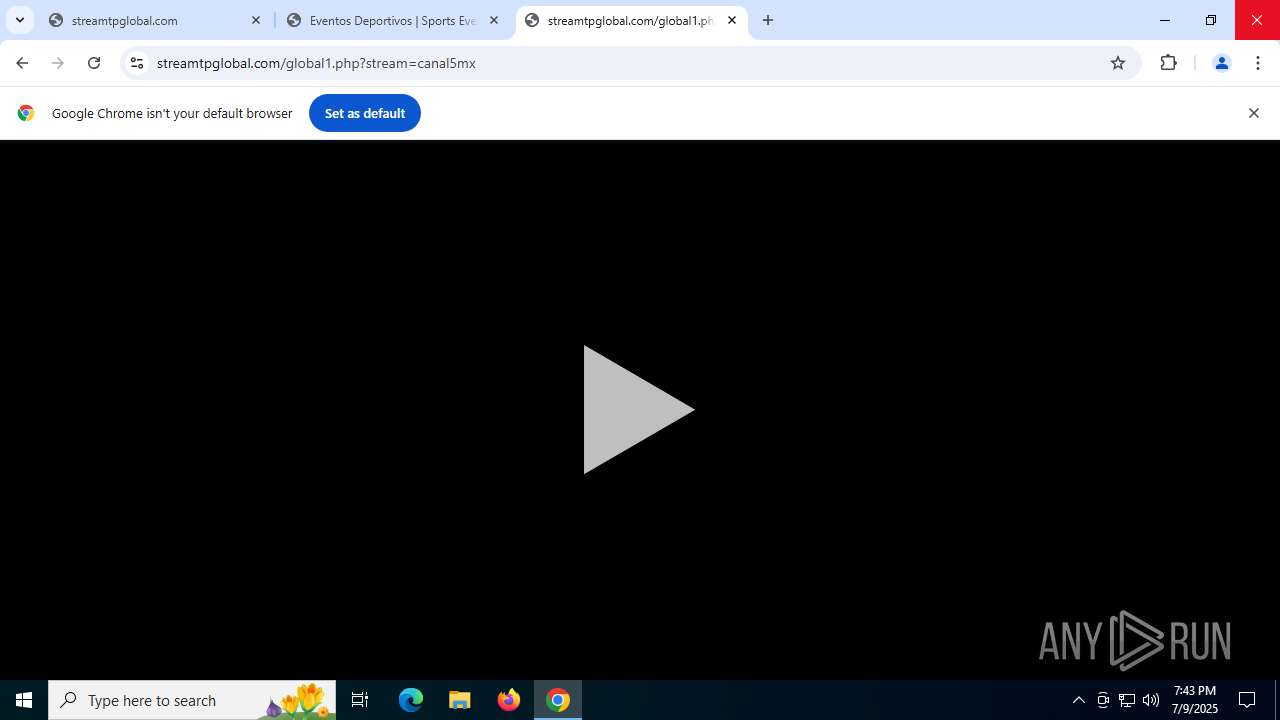
Task: Play the video in the center
Action: point(638,409)
